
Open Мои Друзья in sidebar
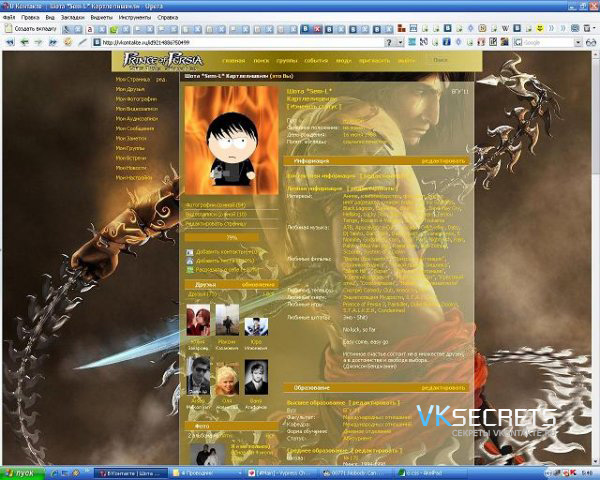(130, 89)
